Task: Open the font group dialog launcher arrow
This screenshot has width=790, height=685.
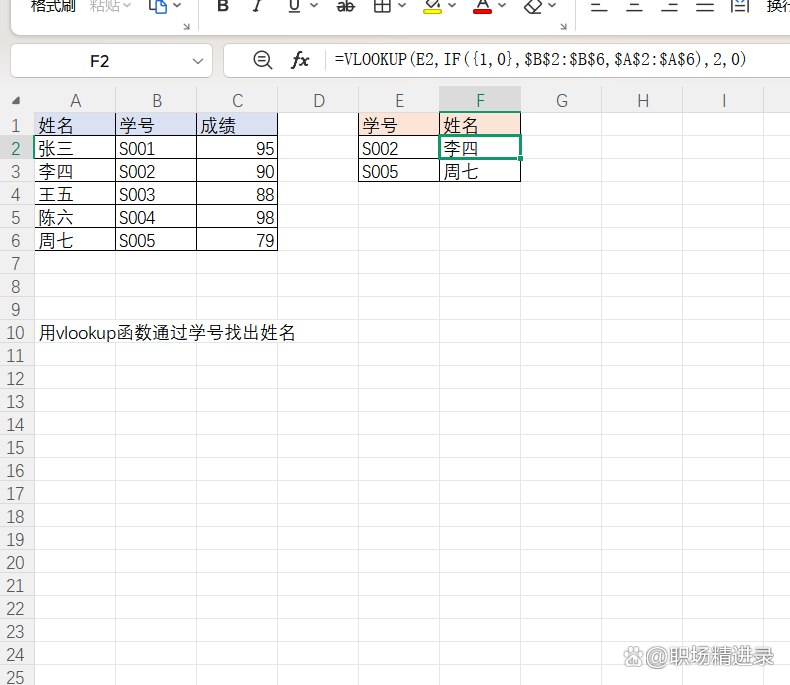Action: 563,27
